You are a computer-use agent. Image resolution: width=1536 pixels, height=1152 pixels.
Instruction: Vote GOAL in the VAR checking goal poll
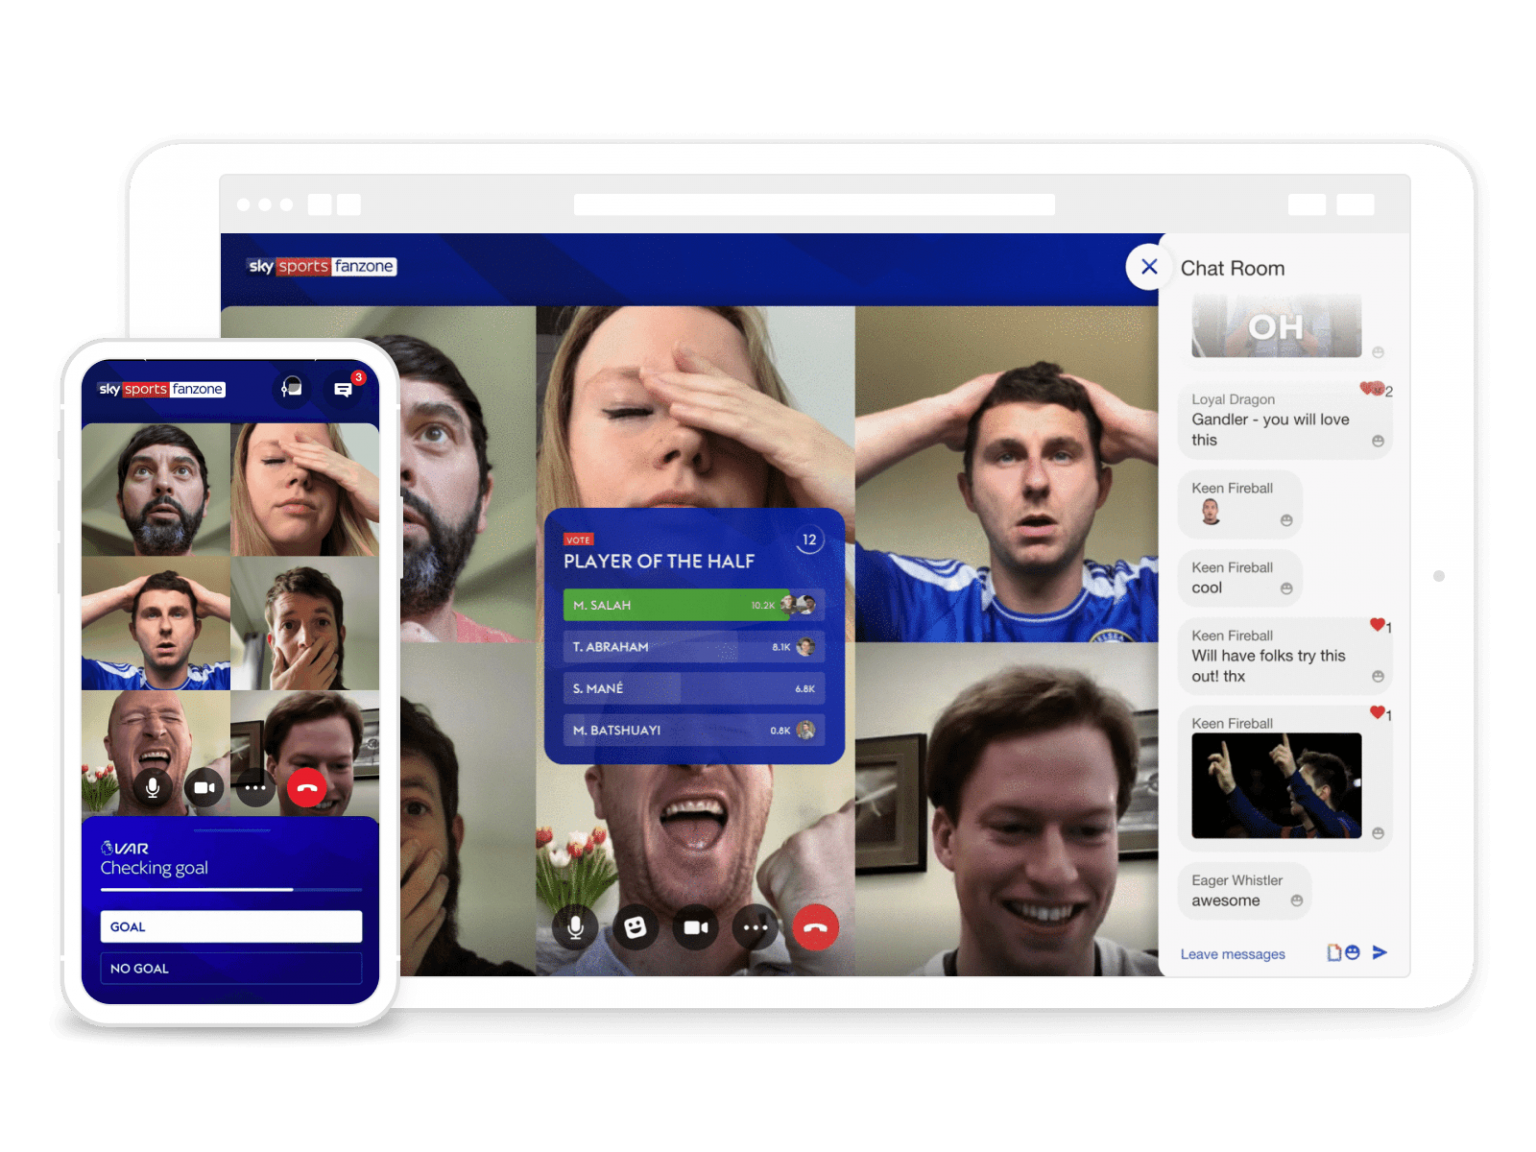[231, 926]
